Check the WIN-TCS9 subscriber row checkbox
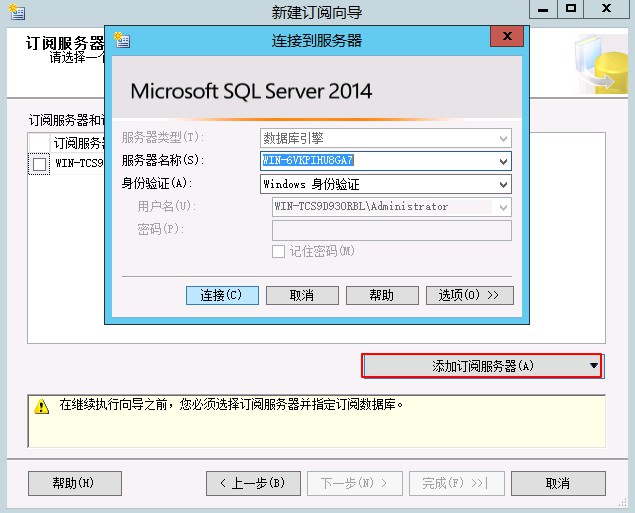Viewport: 635px width, 513px height. tap(40, 164)
